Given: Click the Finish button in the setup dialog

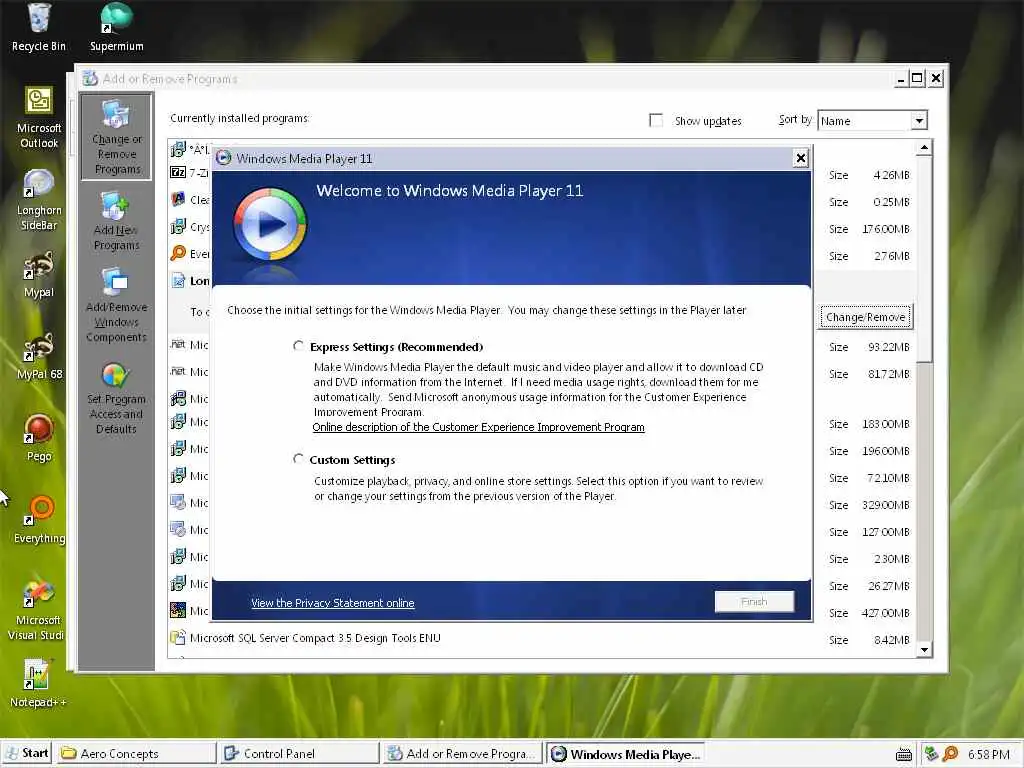Looking at the screenshot, I should click(754, 601).
